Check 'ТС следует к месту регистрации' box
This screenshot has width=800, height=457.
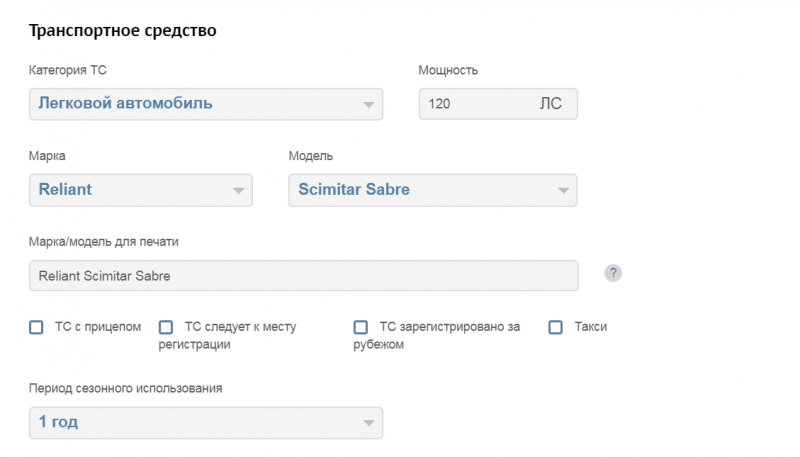(x=166, y=327)
